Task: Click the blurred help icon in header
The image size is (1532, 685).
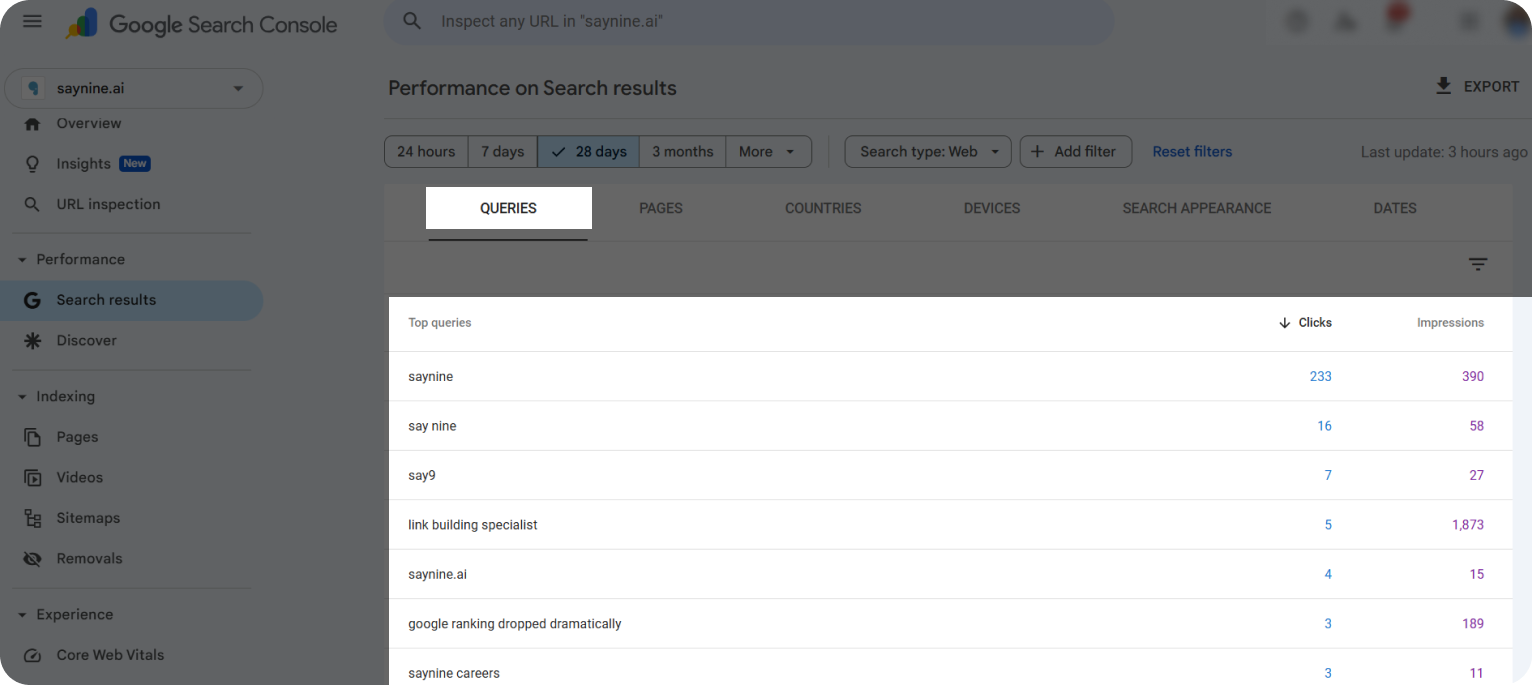Action: [x=1297, y=21]
